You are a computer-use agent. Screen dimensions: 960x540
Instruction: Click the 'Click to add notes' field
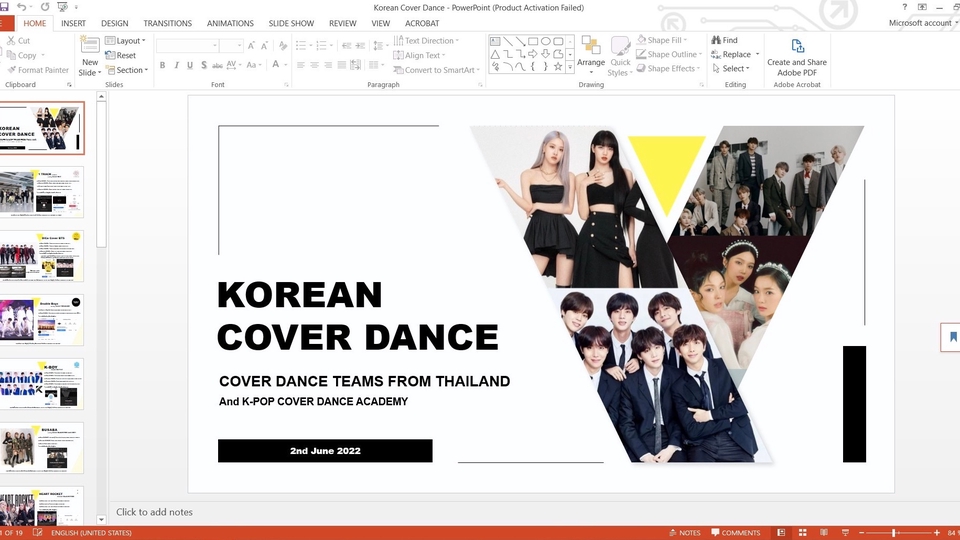click(154, 512)
